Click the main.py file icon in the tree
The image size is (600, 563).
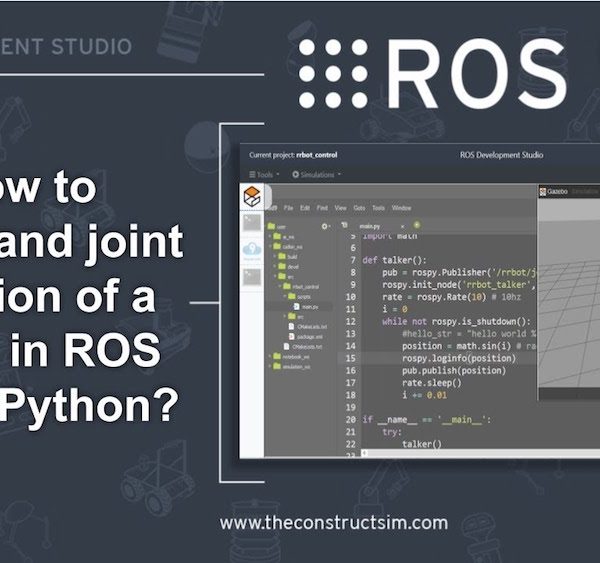(296, 307)
